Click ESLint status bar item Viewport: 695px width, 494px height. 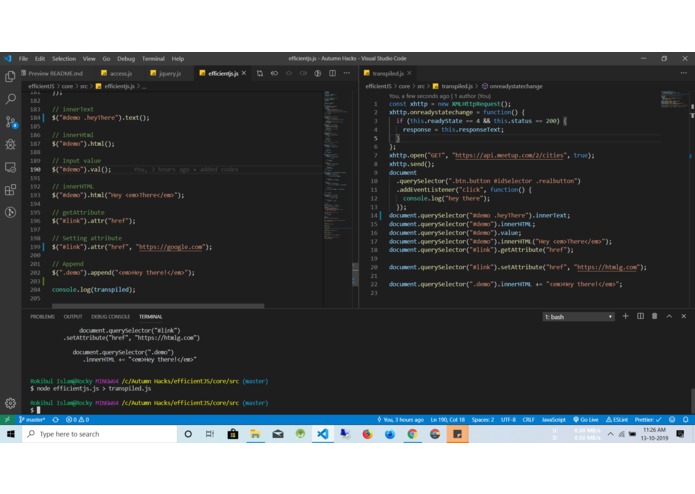617,420
